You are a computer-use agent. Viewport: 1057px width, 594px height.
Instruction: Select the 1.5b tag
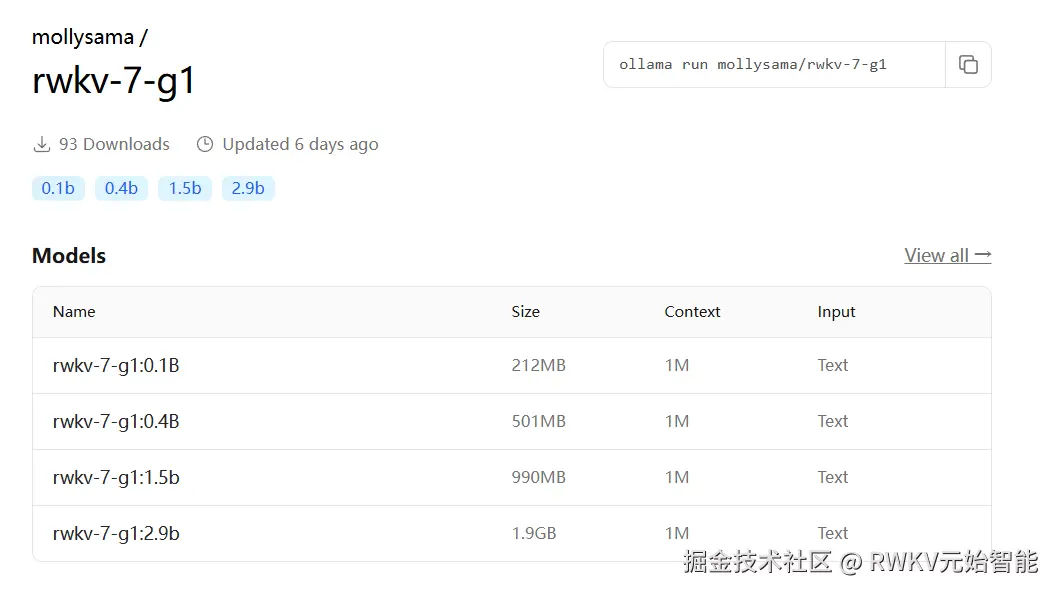pos(185,188)
